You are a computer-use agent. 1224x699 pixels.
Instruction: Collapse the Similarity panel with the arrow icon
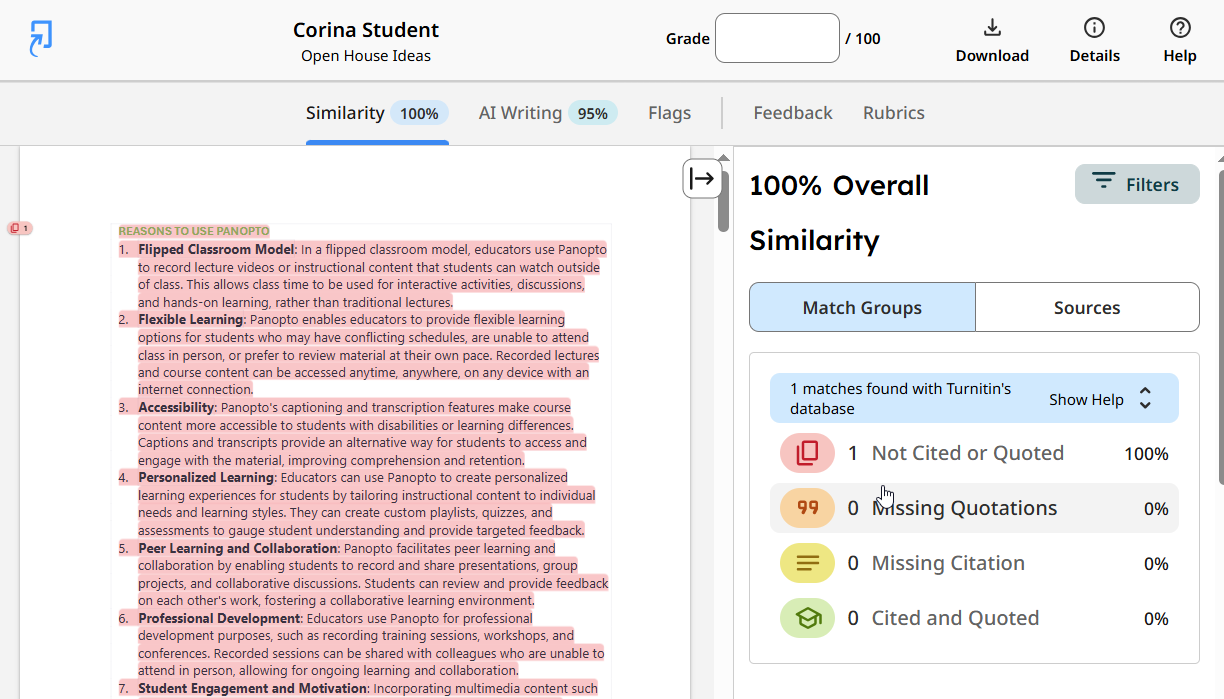(x=704, y=178)
